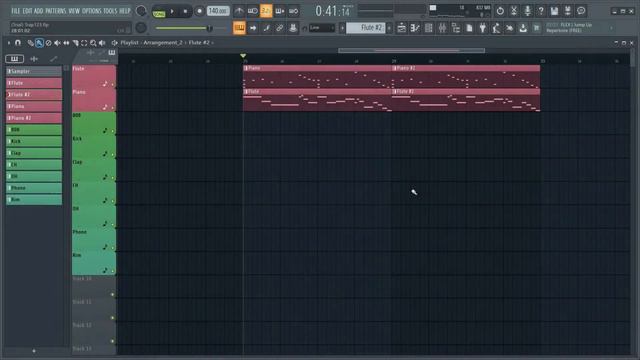Click the question mark help icon

click(541, 11)
